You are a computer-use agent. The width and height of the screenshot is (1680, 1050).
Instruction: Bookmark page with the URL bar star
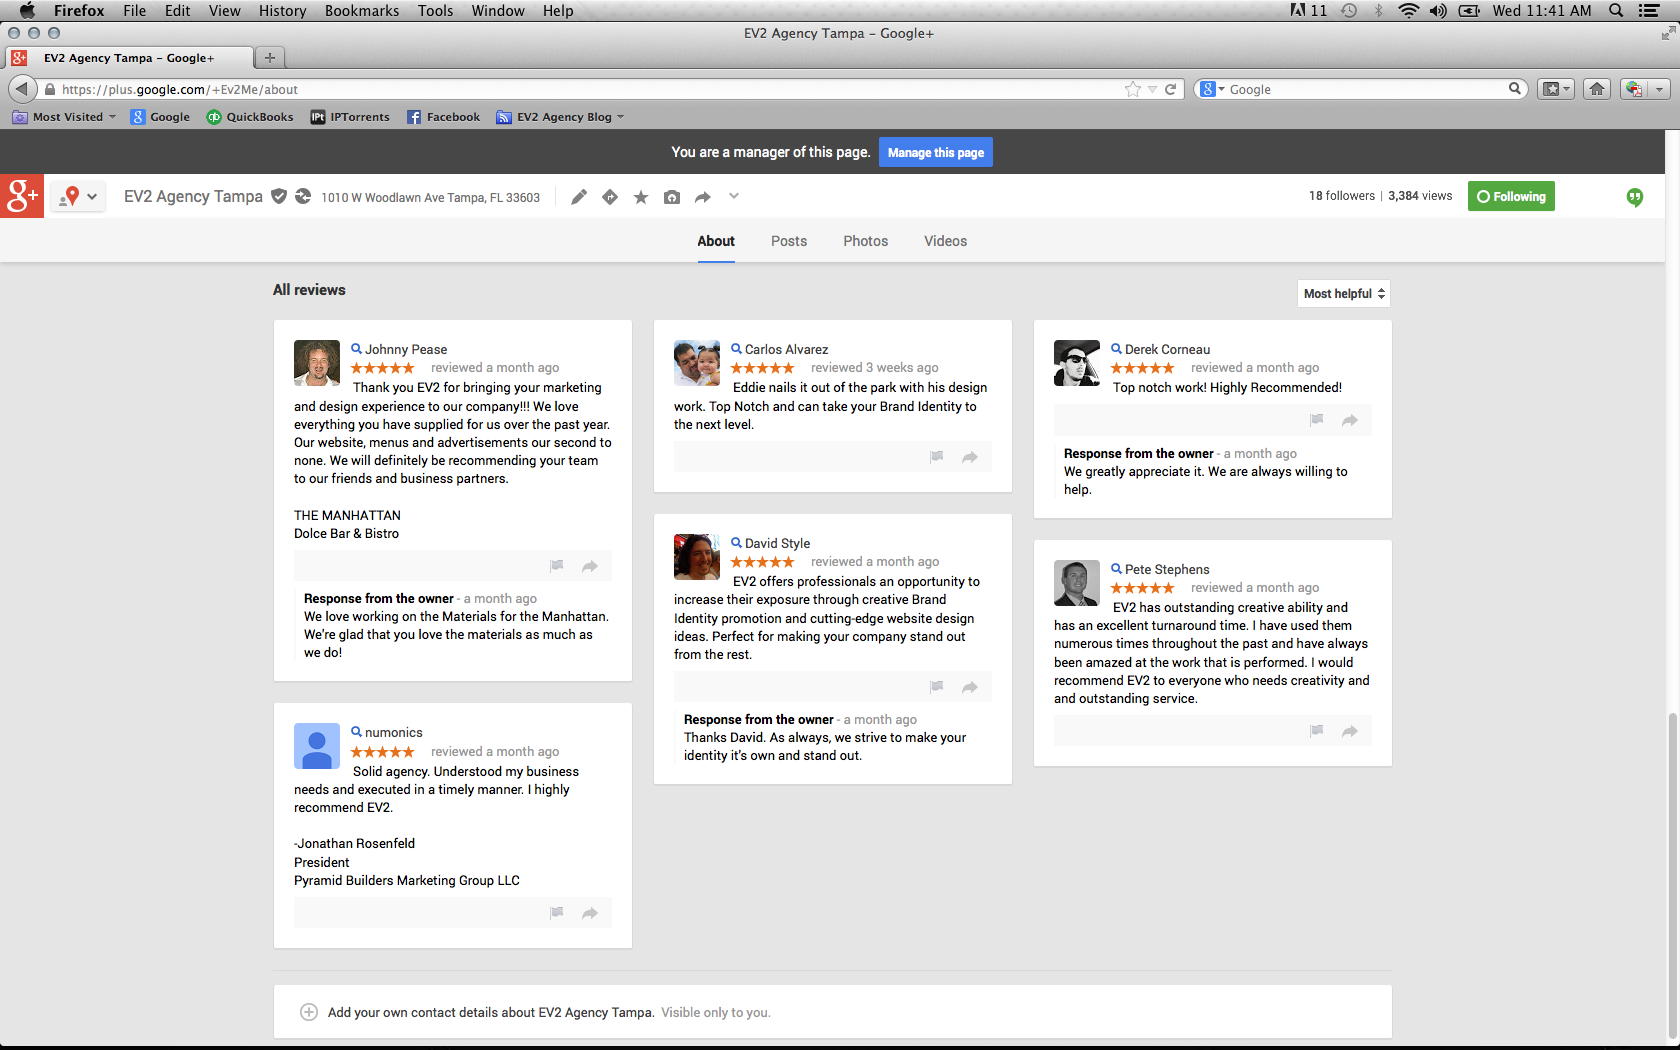click(1132, 89)
